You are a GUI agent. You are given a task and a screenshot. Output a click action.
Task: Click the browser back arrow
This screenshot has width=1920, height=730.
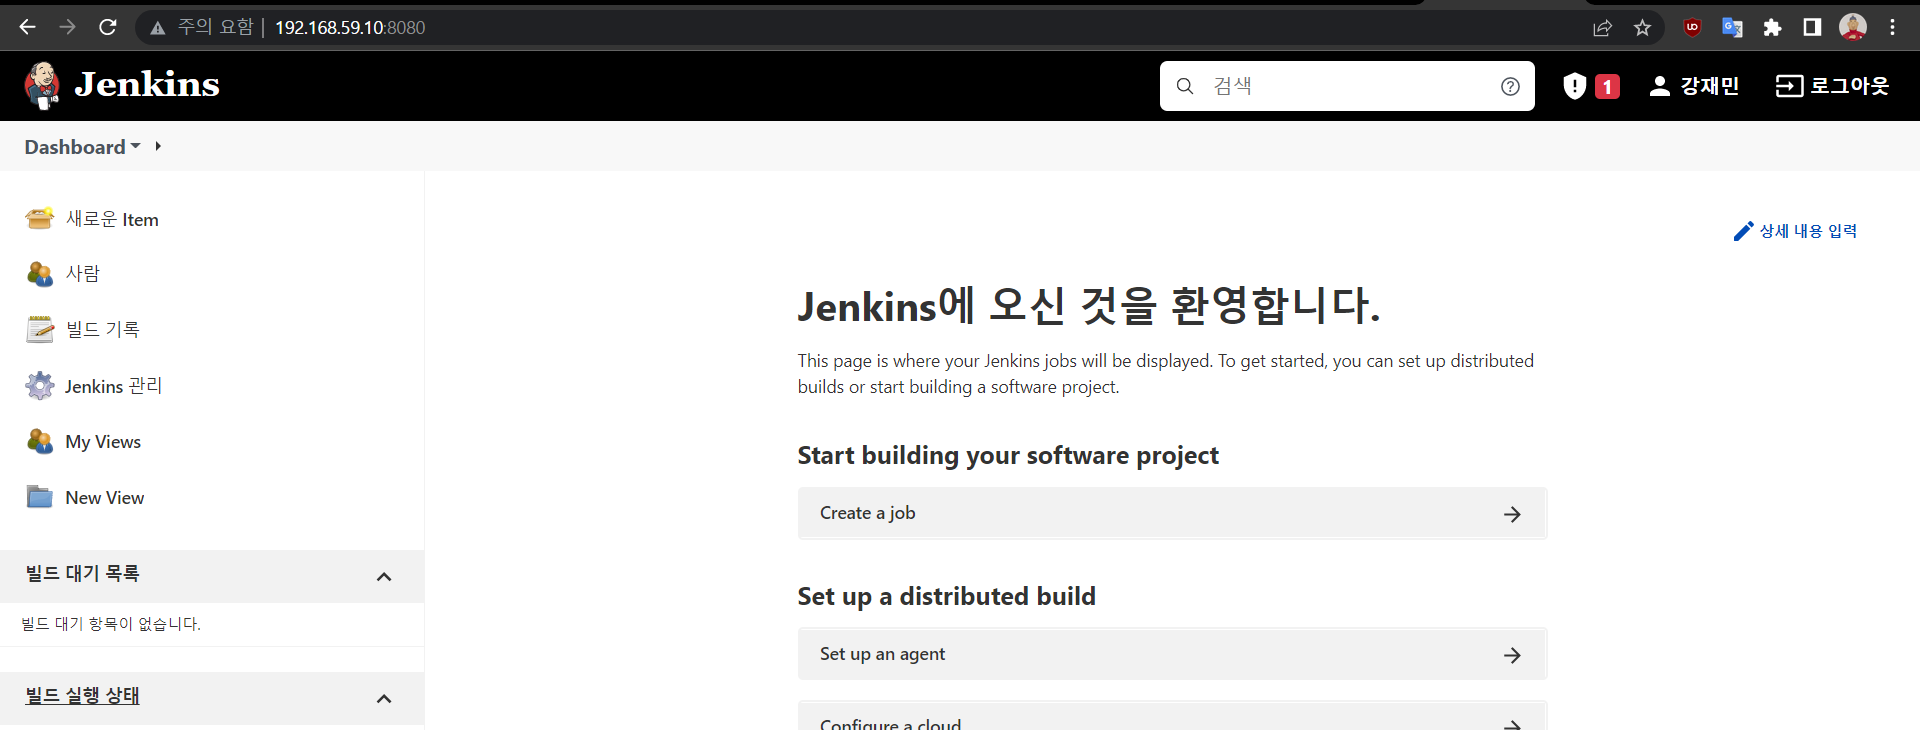[x=27, y=27]
